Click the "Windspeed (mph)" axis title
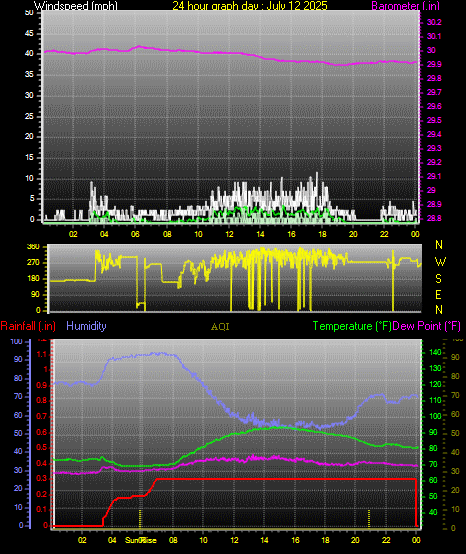Image resolution: width=466 pixels, height=554 pixels. [x=76, y=6]
